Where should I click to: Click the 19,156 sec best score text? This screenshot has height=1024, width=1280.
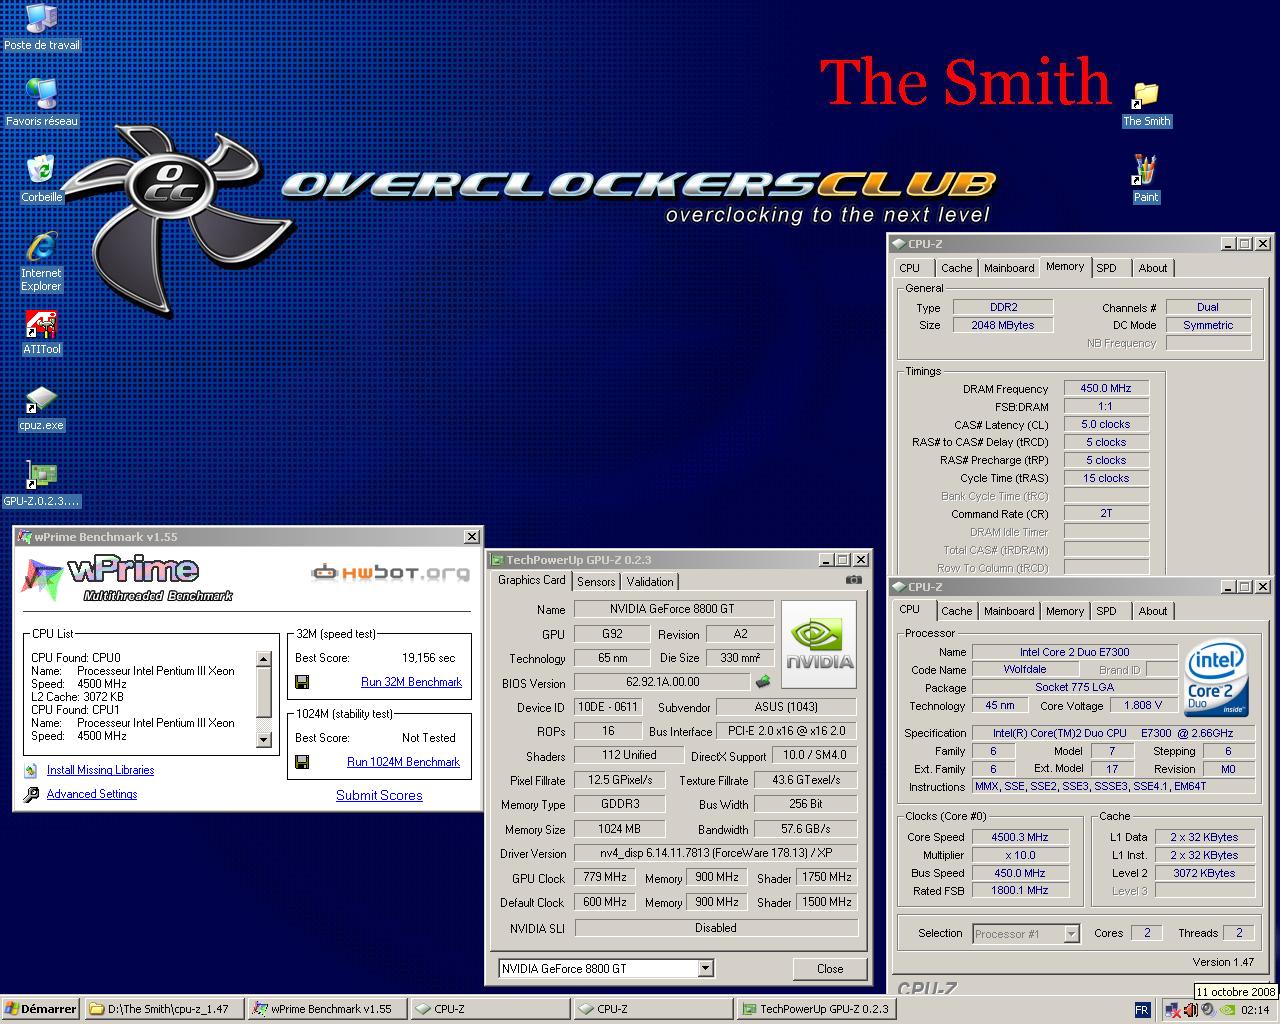coord(429,658)
